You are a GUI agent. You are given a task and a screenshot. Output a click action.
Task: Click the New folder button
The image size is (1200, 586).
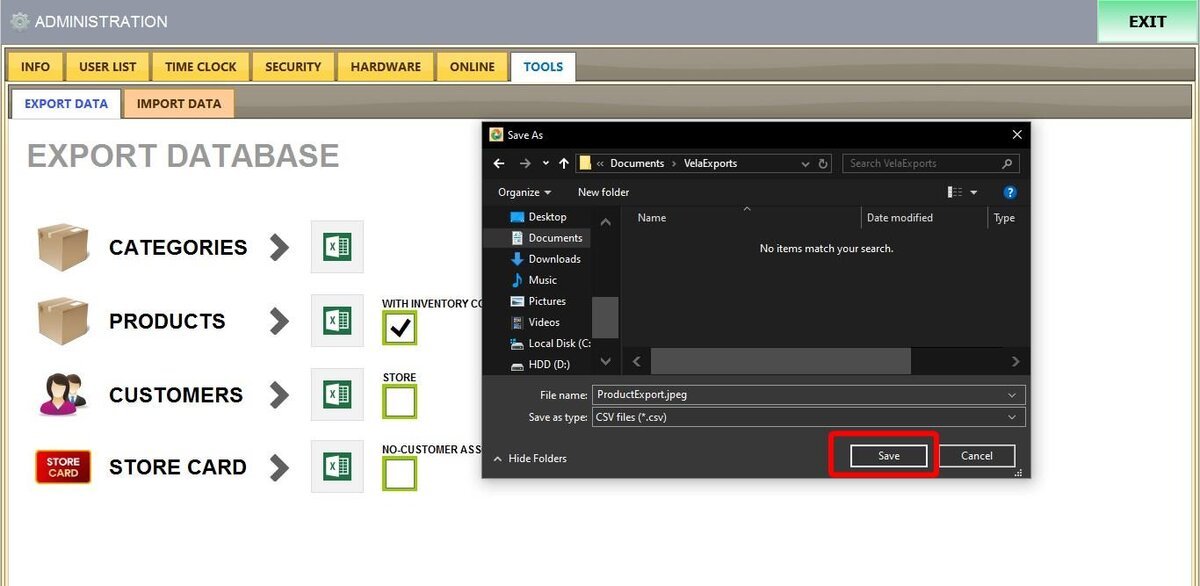604,192
